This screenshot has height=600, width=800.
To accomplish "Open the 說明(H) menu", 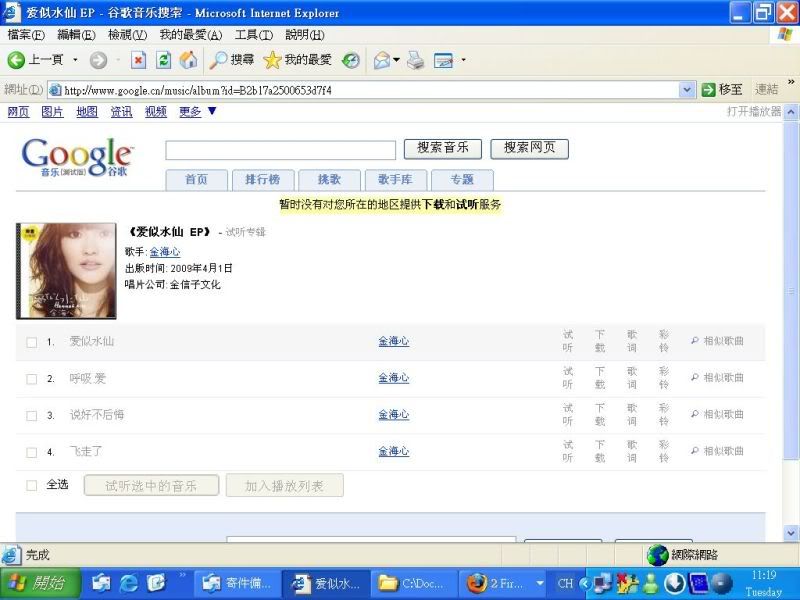I will 305,35.
